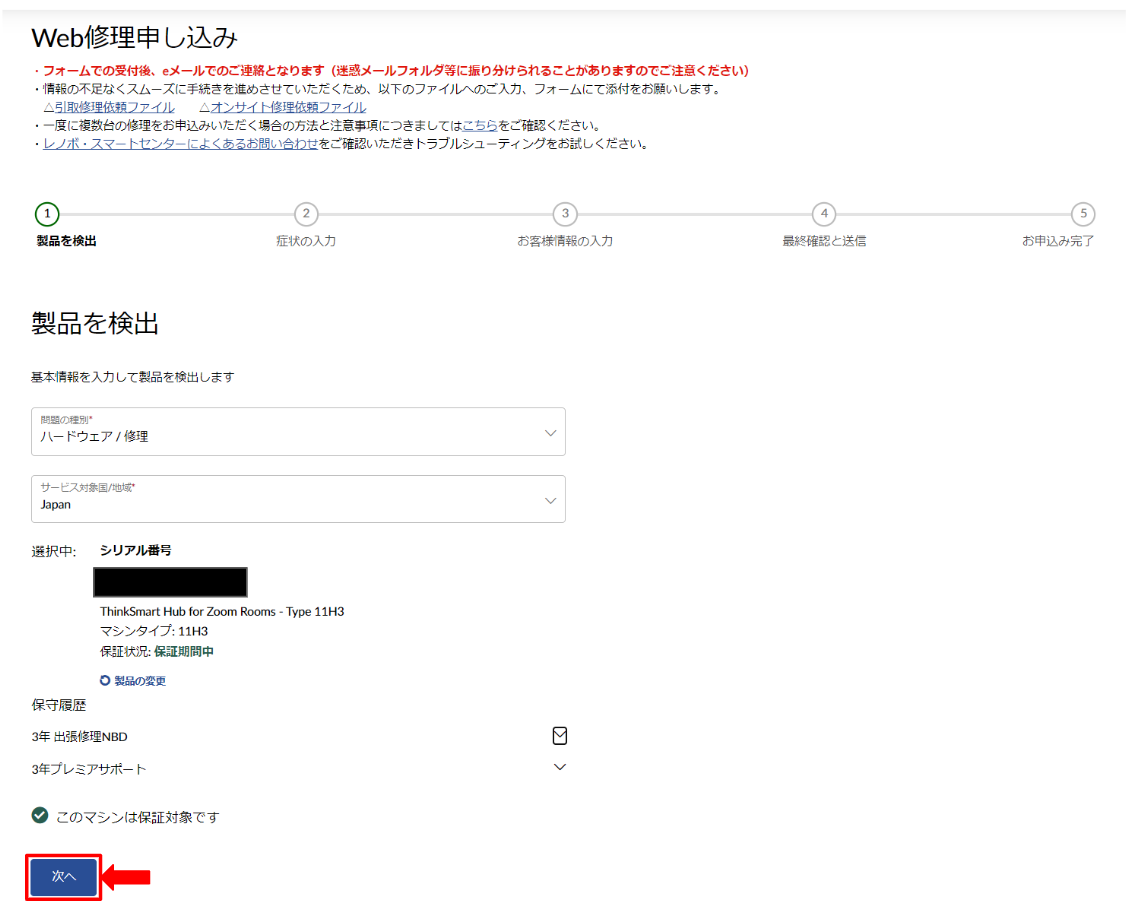
Task: Click the 基本情報を入力して製品を検出します text
Action: (x=132, y=377)
